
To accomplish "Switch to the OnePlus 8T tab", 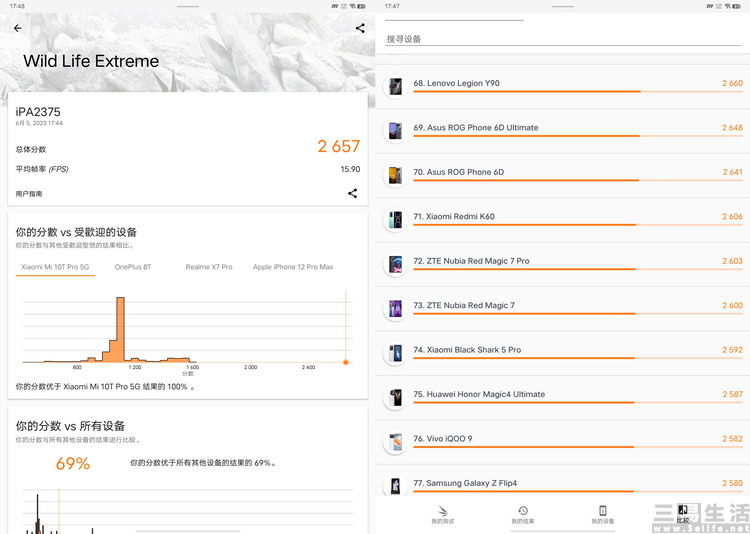I will [x=133, y=267].
